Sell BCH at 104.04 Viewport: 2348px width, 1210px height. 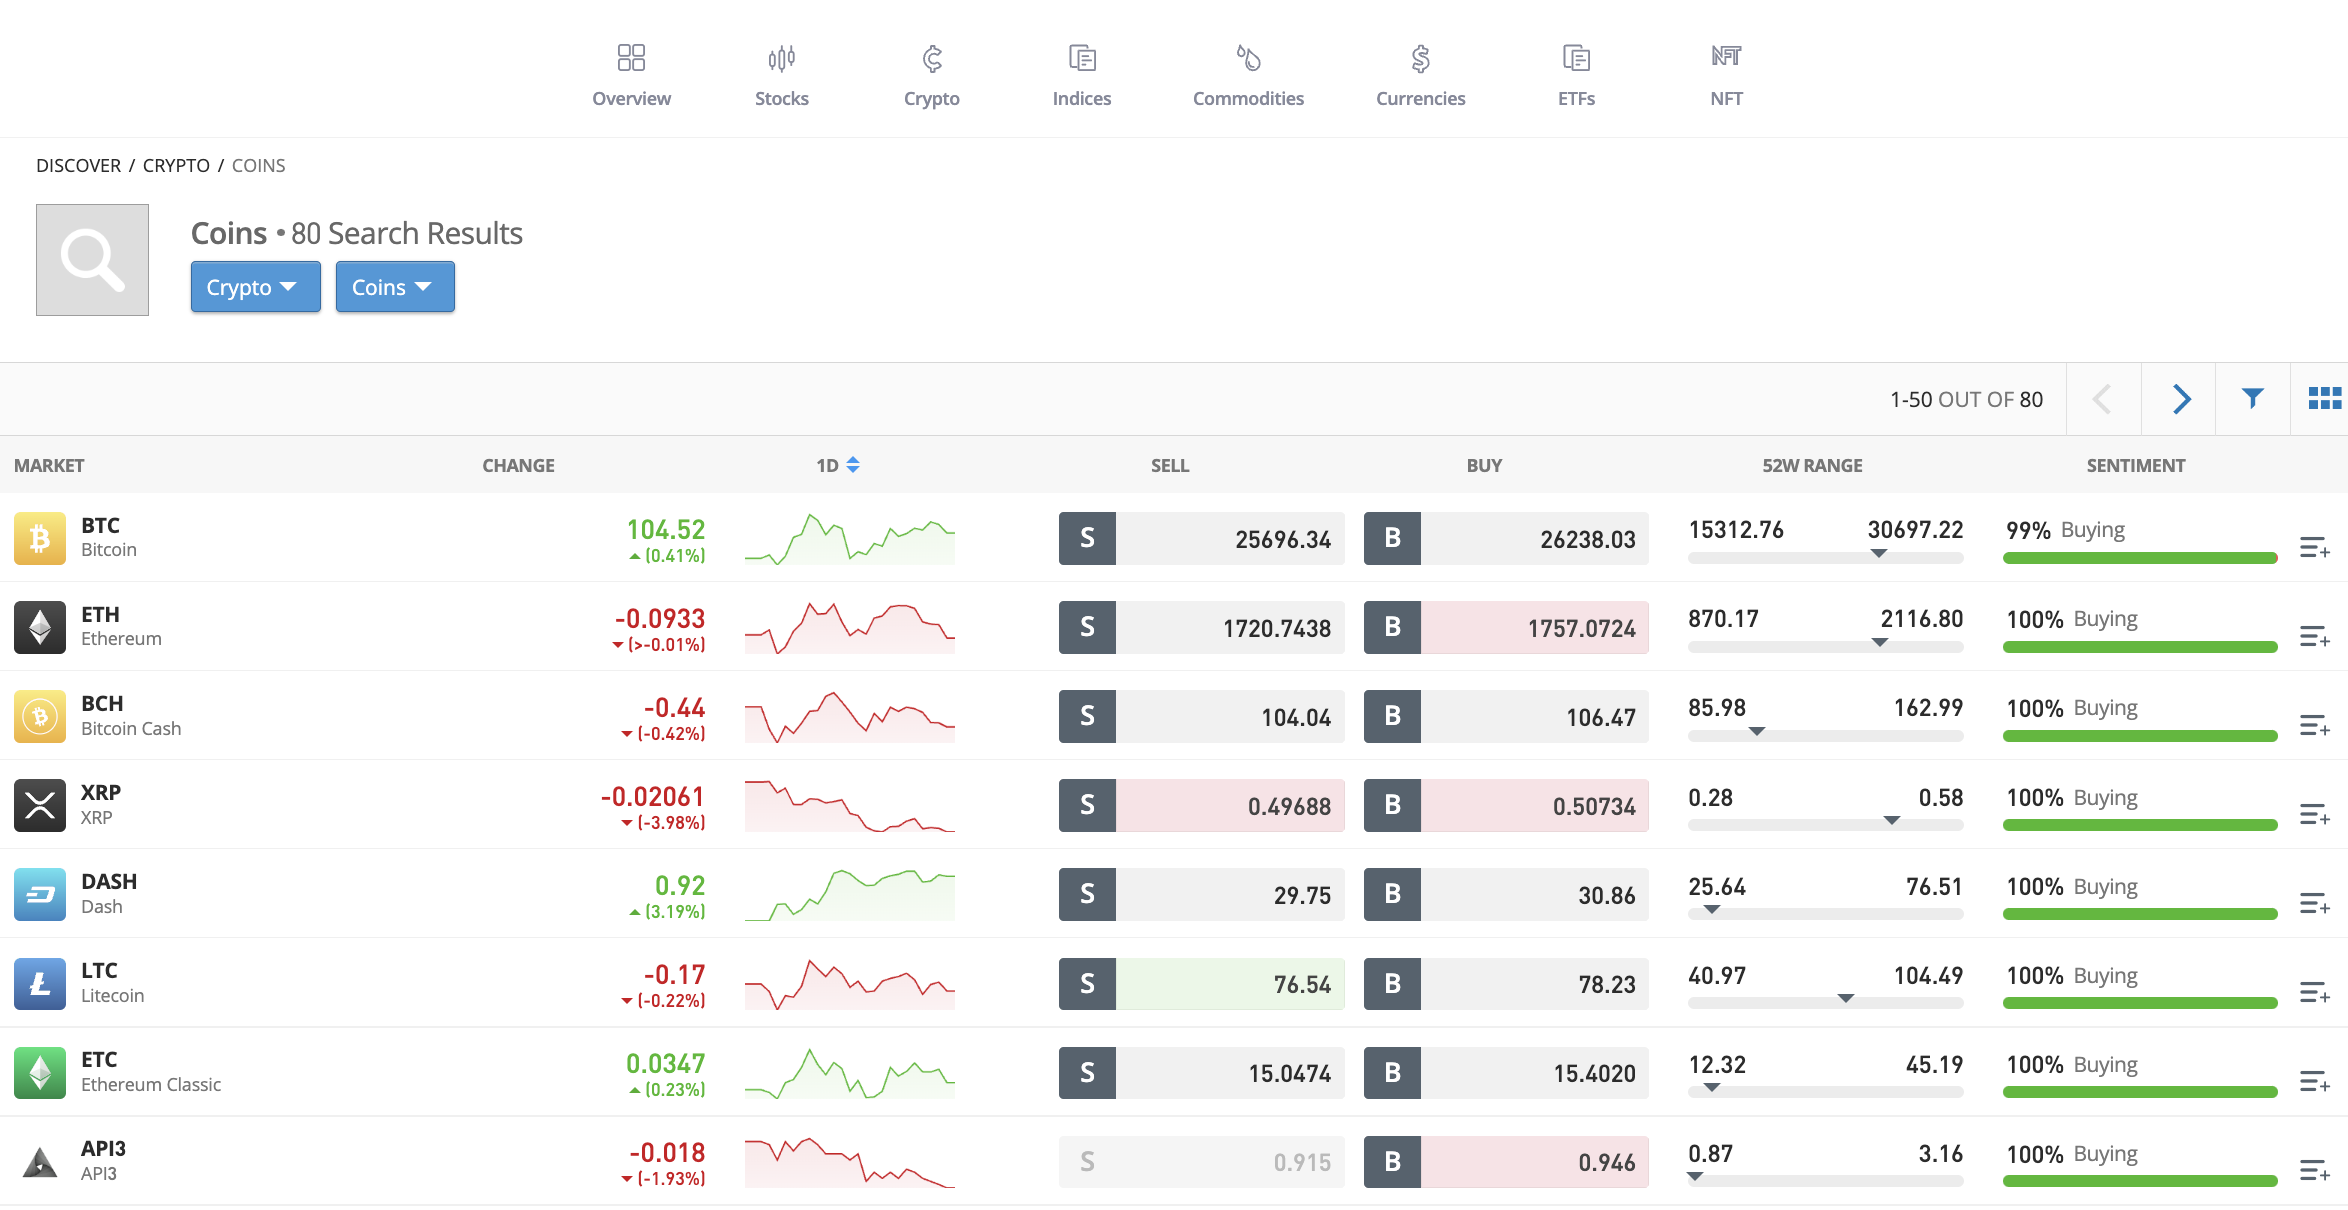[1201, 716]
